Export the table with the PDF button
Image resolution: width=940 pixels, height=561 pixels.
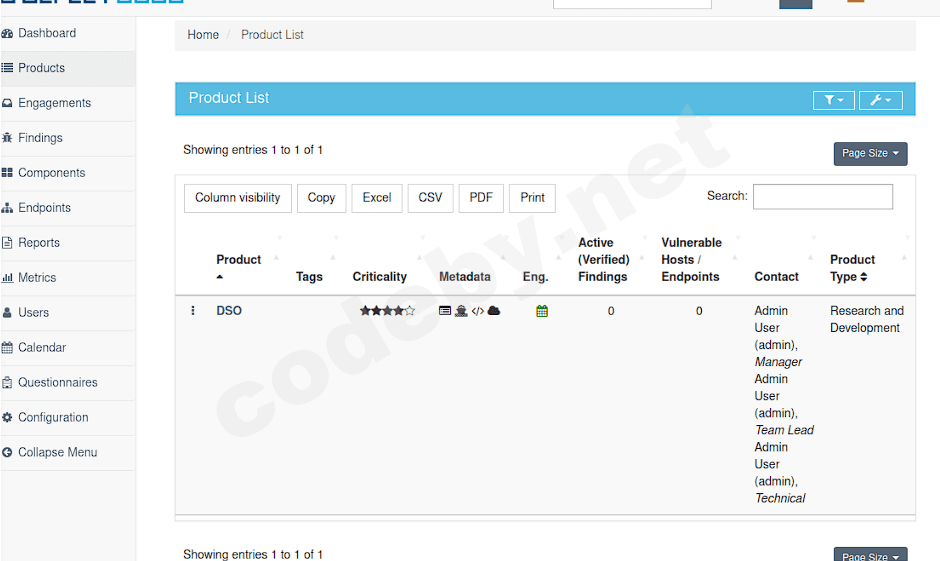click(481, 198)
